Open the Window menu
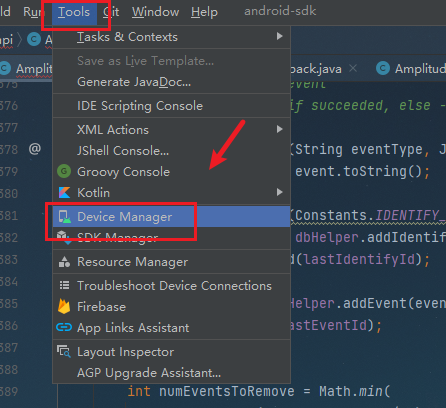 coord(155,12)
